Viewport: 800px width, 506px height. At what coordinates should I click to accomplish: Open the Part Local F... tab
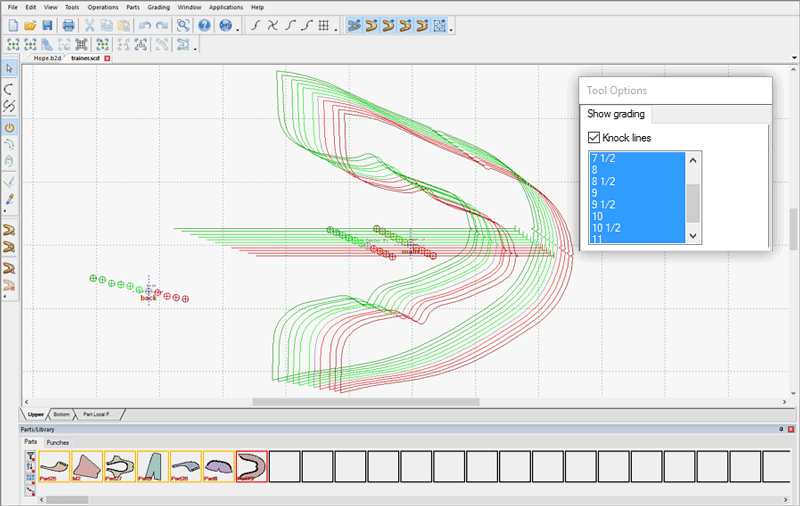tap(98, 414)
